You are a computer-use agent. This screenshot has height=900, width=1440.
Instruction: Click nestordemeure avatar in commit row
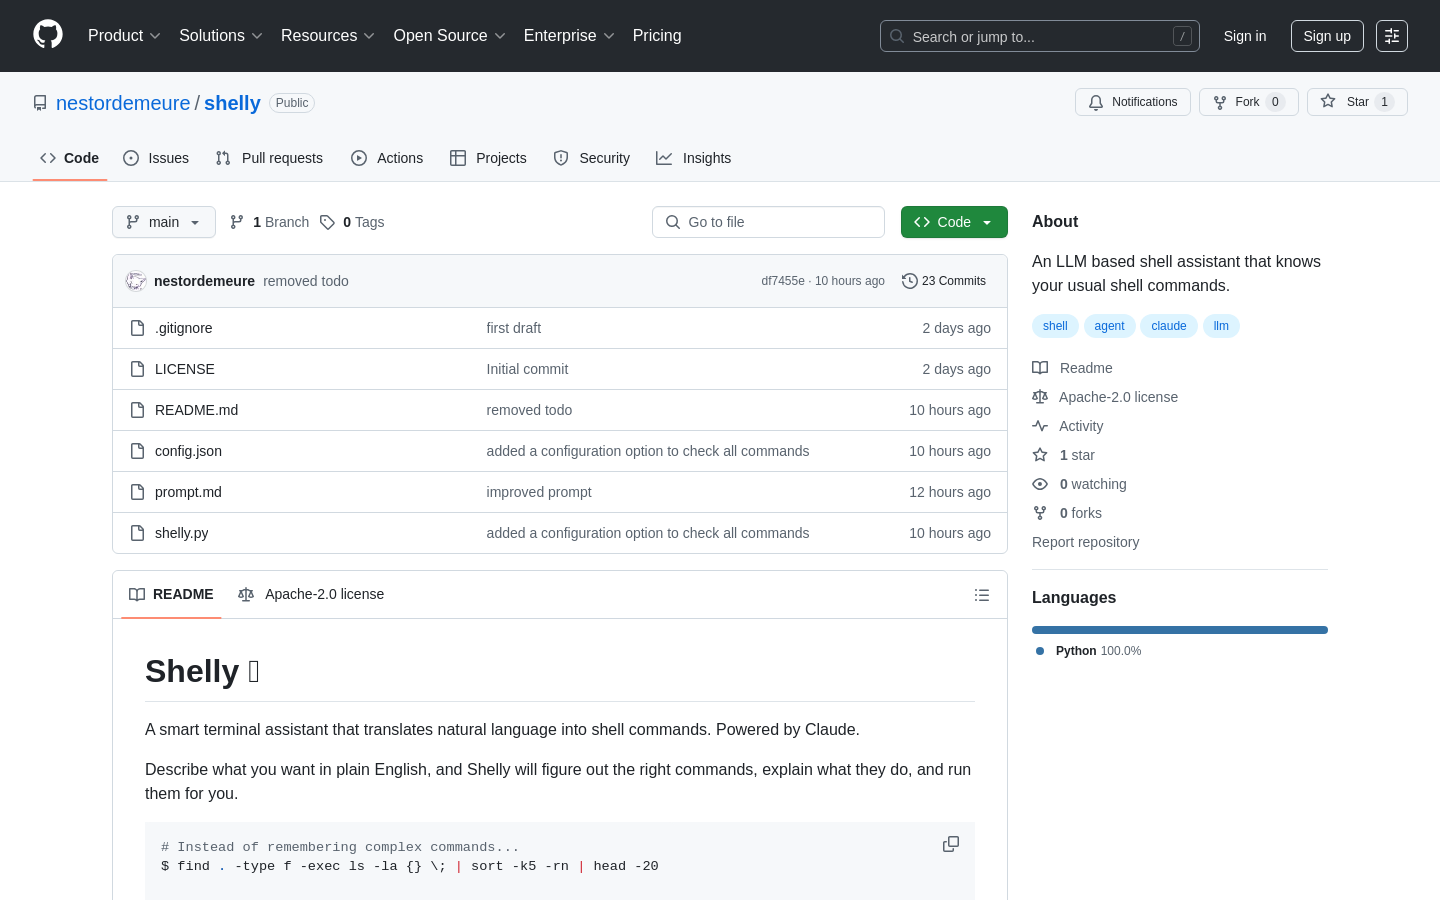click(x=136, y=281)
